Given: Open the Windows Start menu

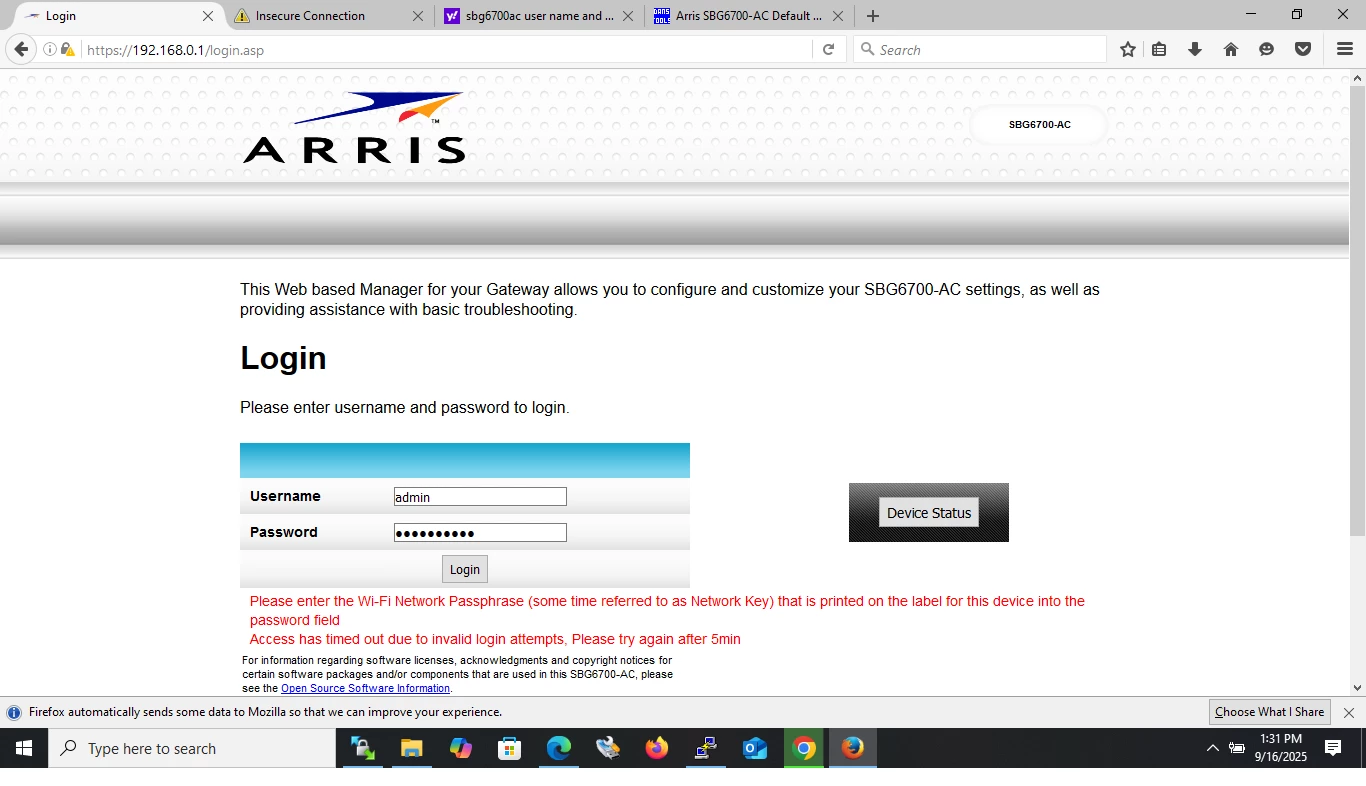Looking at the screenshot, I should point(24,748).
